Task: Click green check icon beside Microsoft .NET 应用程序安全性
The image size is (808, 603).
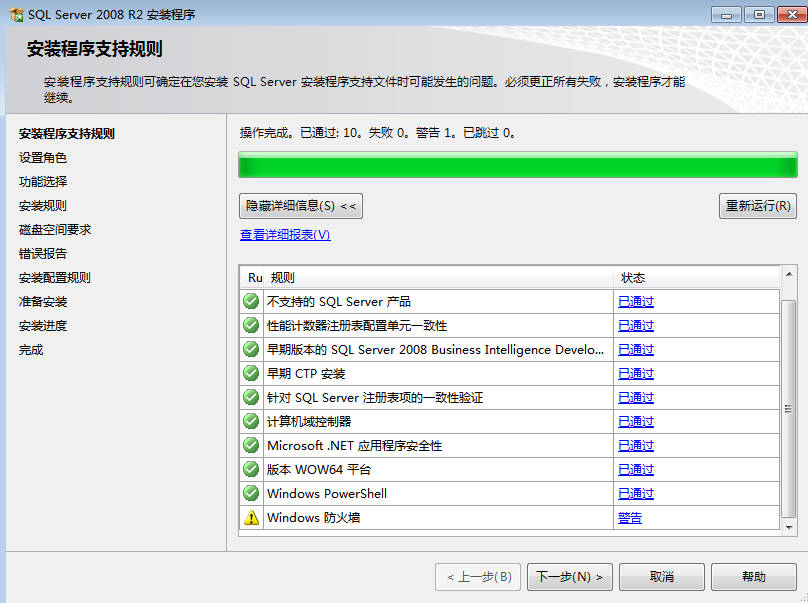Action: click(251, 445)
